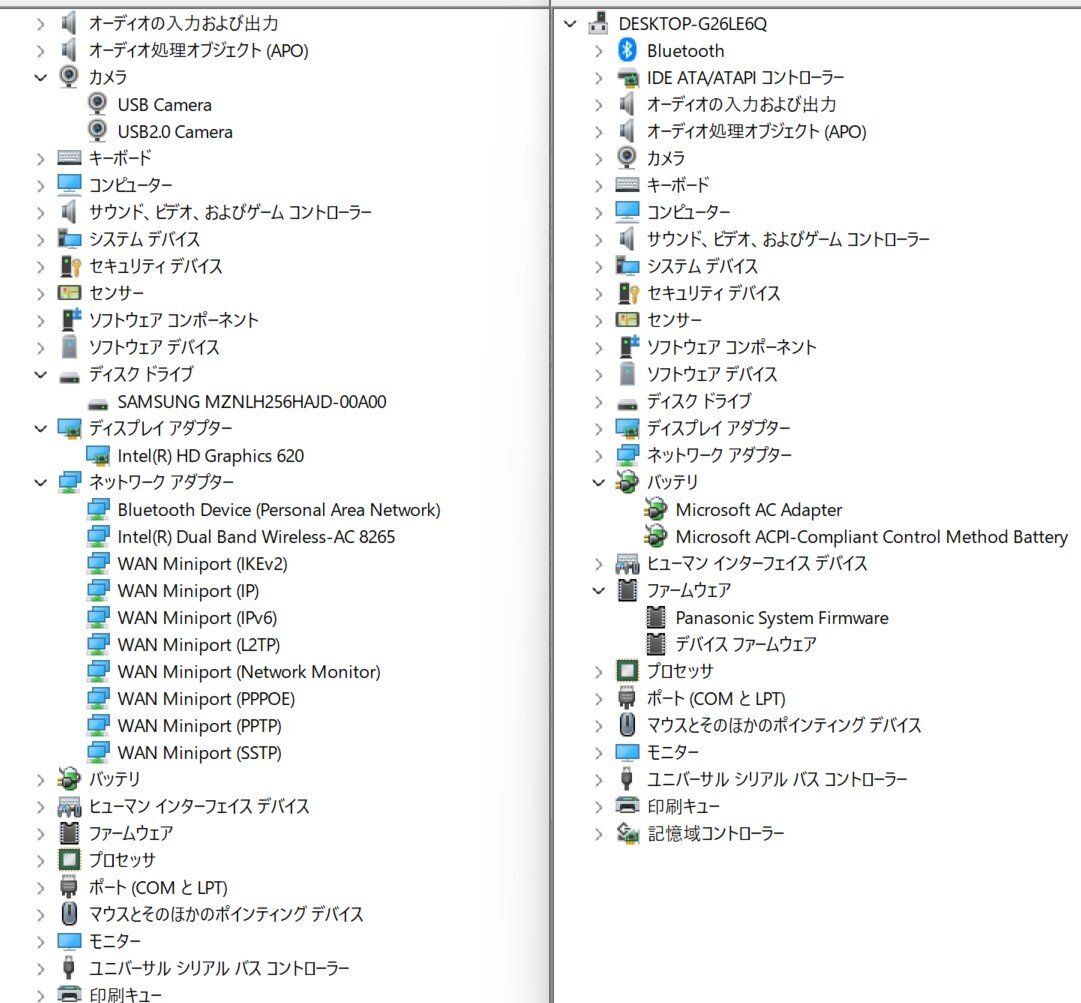Click the 印刷キュー printer icon in right pane

point(627,805)
